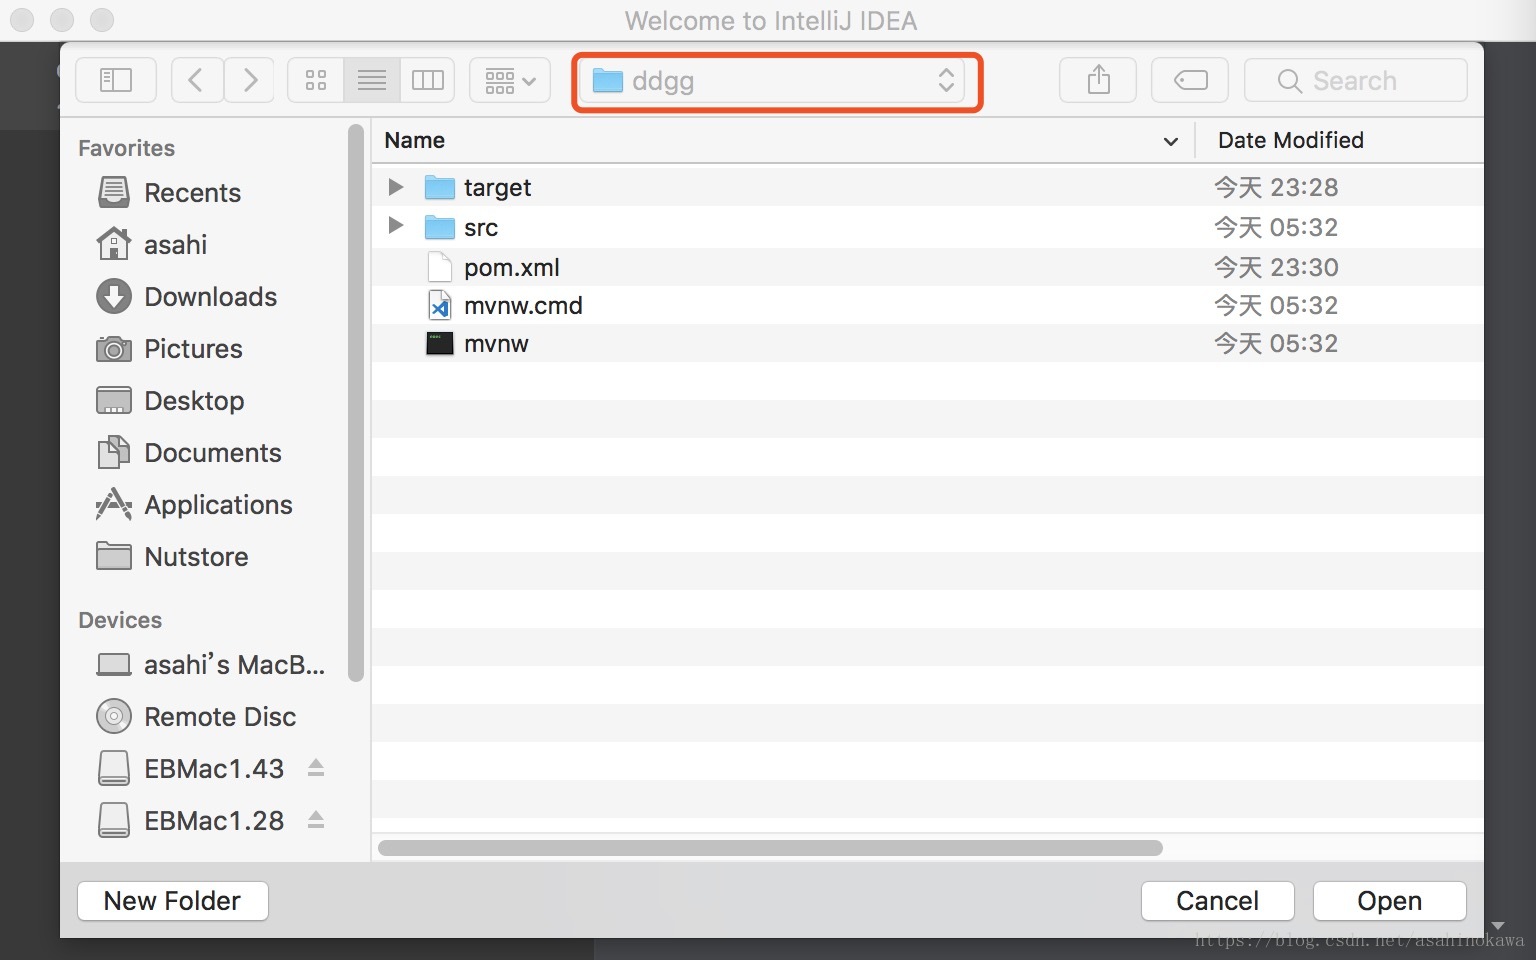
Task: Click the mvnw.cmd file icon
Action: pos(440,305)
